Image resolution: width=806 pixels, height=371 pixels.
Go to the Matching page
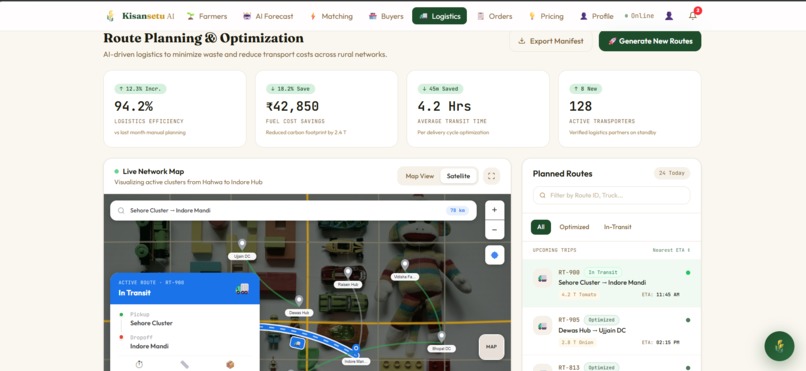point(331,16)
